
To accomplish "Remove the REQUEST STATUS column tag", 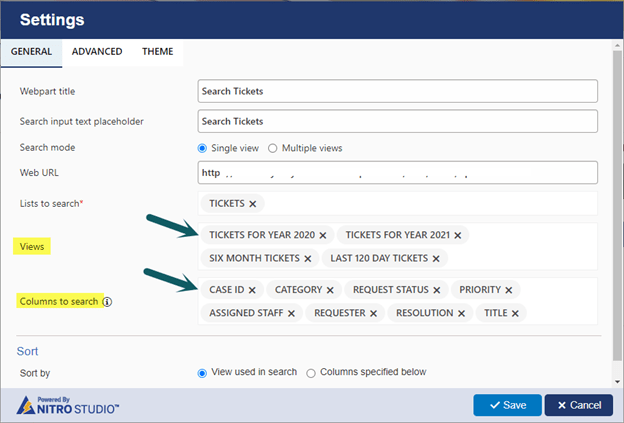I will coord(437,290).
